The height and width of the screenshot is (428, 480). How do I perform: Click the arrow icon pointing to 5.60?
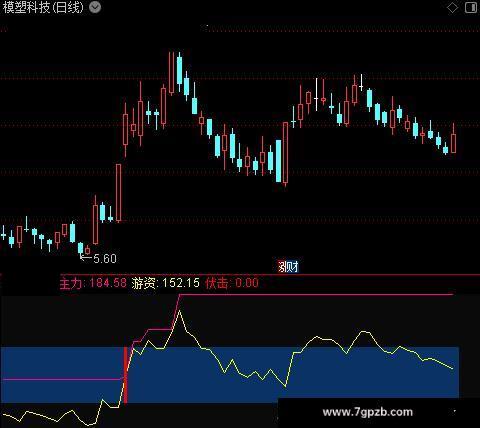pos(86,257)
